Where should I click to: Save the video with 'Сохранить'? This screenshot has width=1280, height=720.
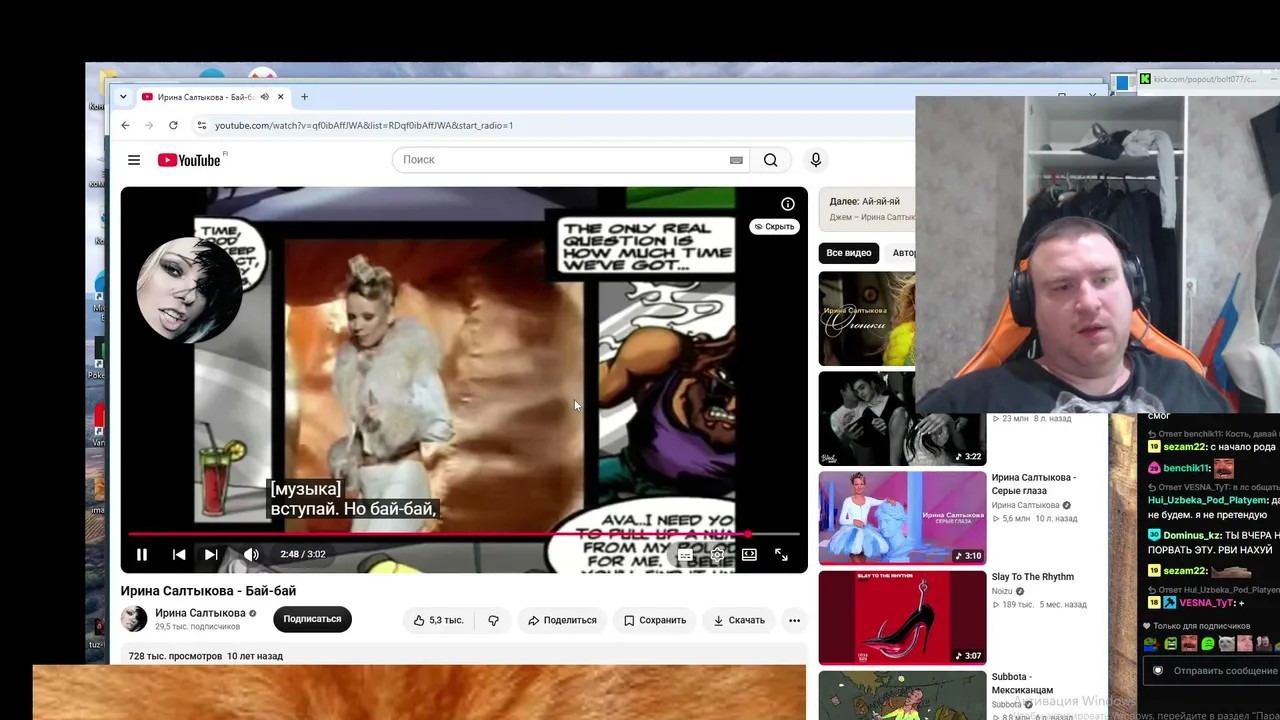[x=655, y=620]
